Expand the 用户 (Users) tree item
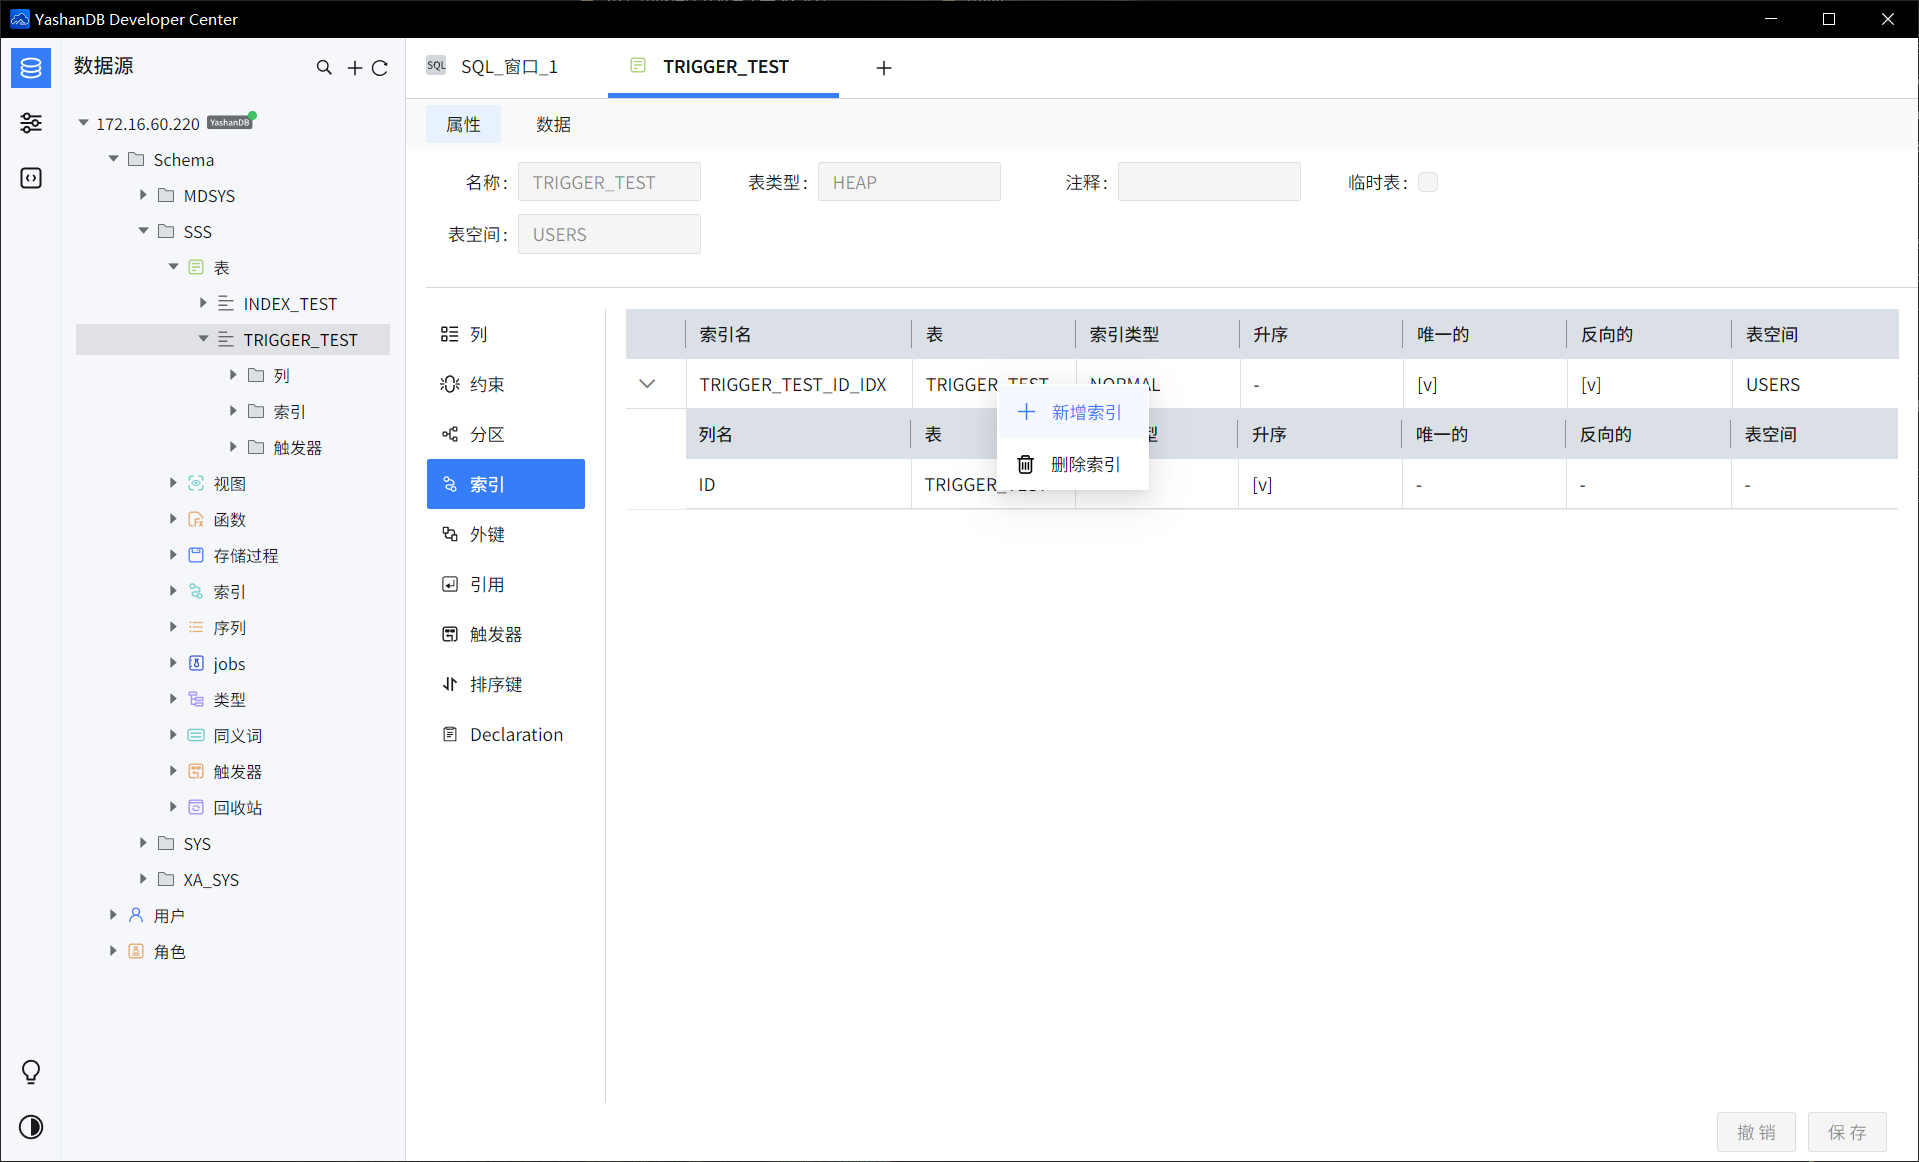This screenshot has width=1919, height=1162. (x=112, y=915)
